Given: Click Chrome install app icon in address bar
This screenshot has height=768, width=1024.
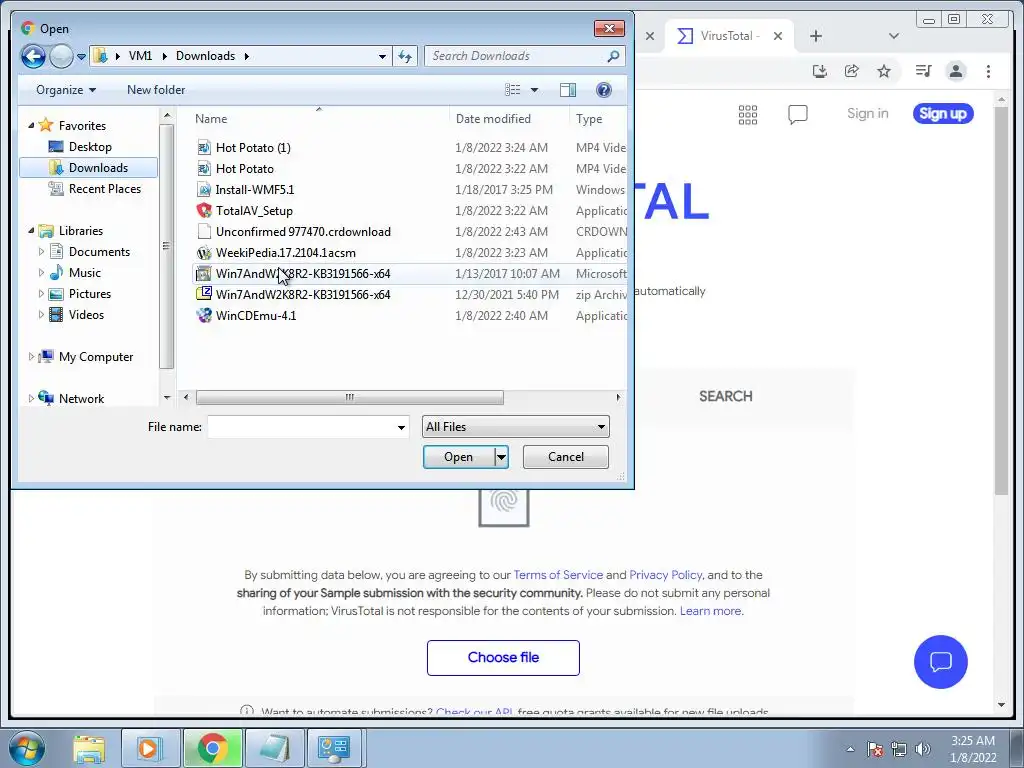Looking at the screenshot, I should point(820,71).
